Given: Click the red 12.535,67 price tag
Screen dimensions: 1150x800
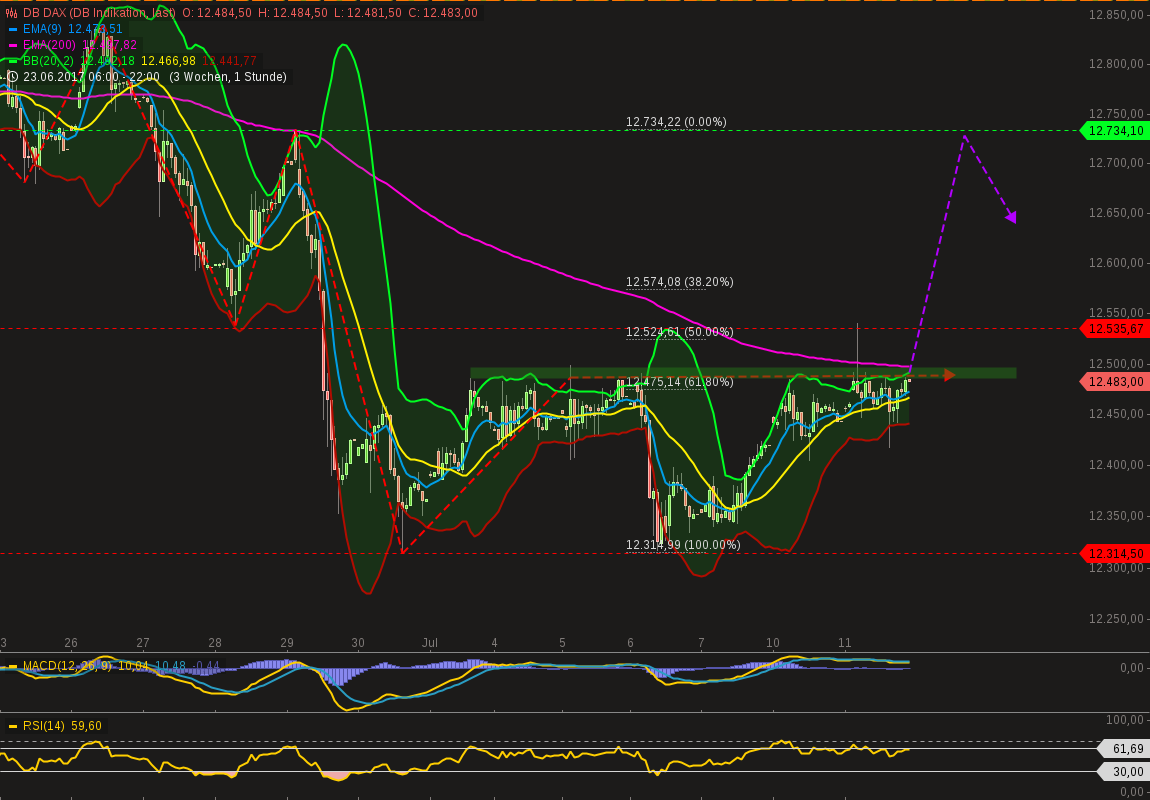Looking at the screenshot, I should pyautogui.click(x=1113, y=329).
